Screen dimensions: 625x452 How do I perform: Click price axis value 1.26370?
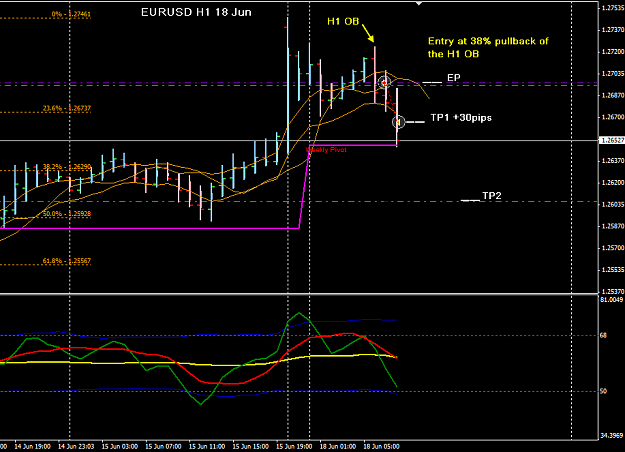pos(612,161)
